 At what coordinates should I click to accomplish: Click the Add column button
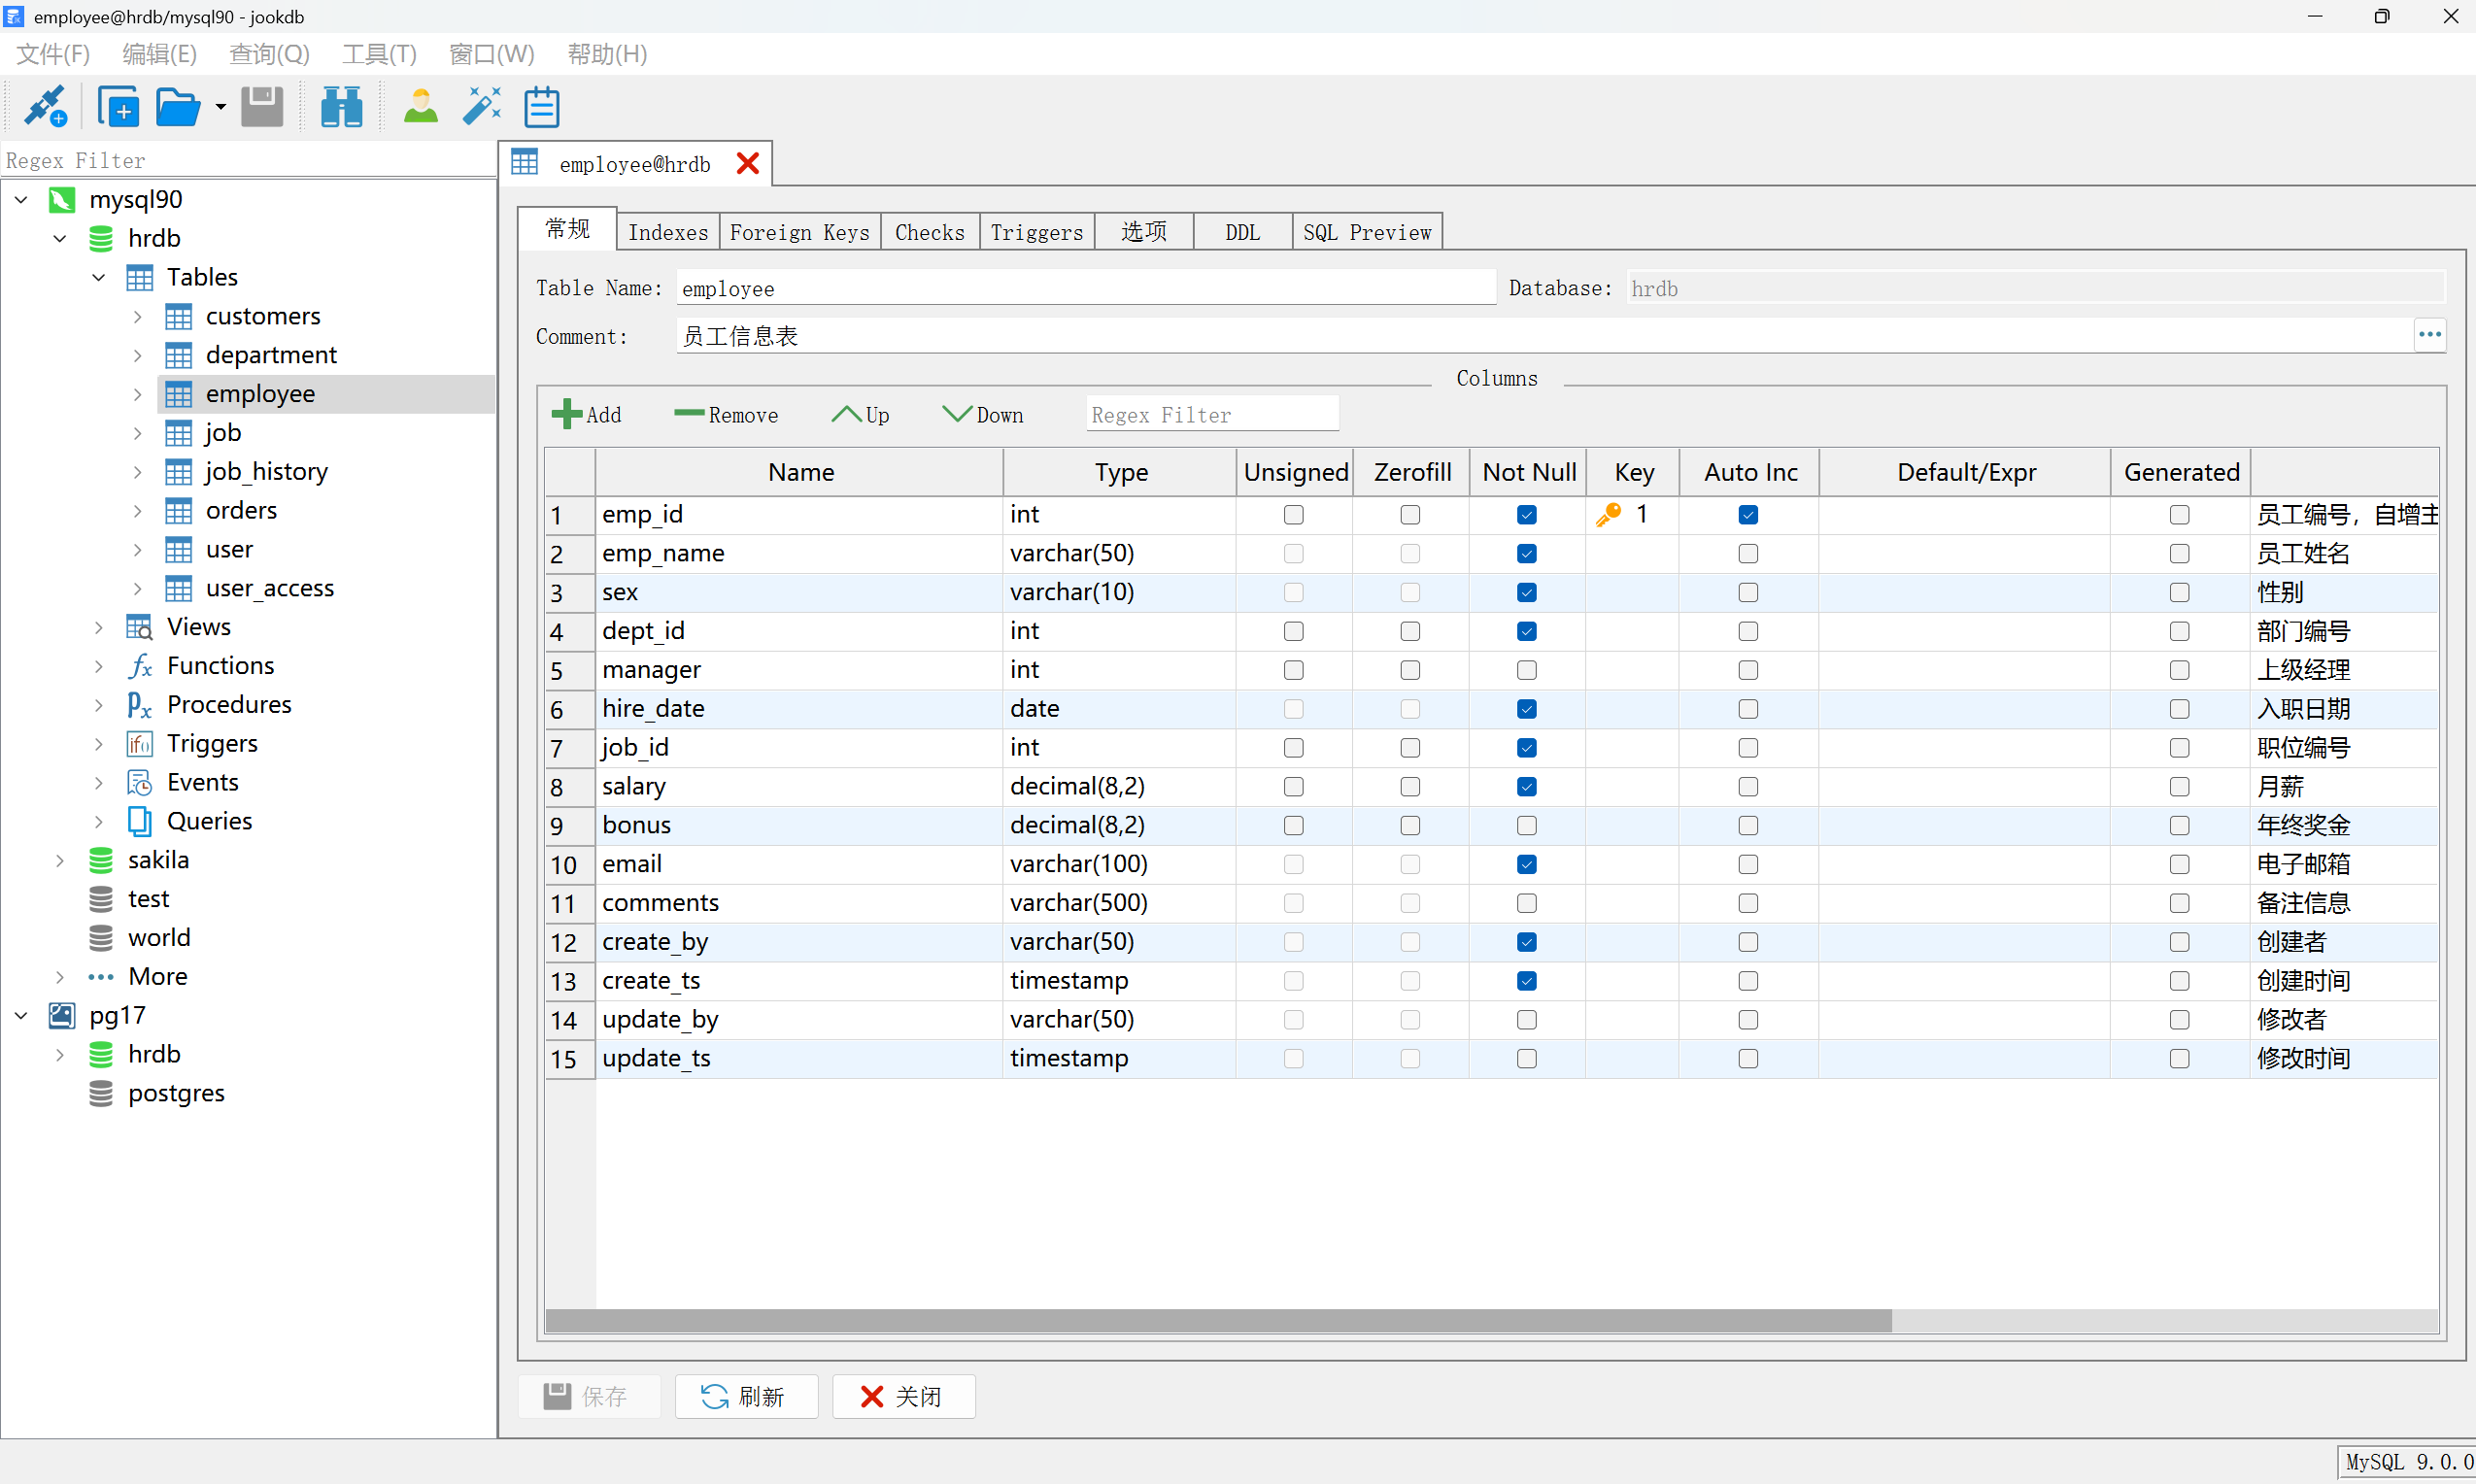click(587, 414)
